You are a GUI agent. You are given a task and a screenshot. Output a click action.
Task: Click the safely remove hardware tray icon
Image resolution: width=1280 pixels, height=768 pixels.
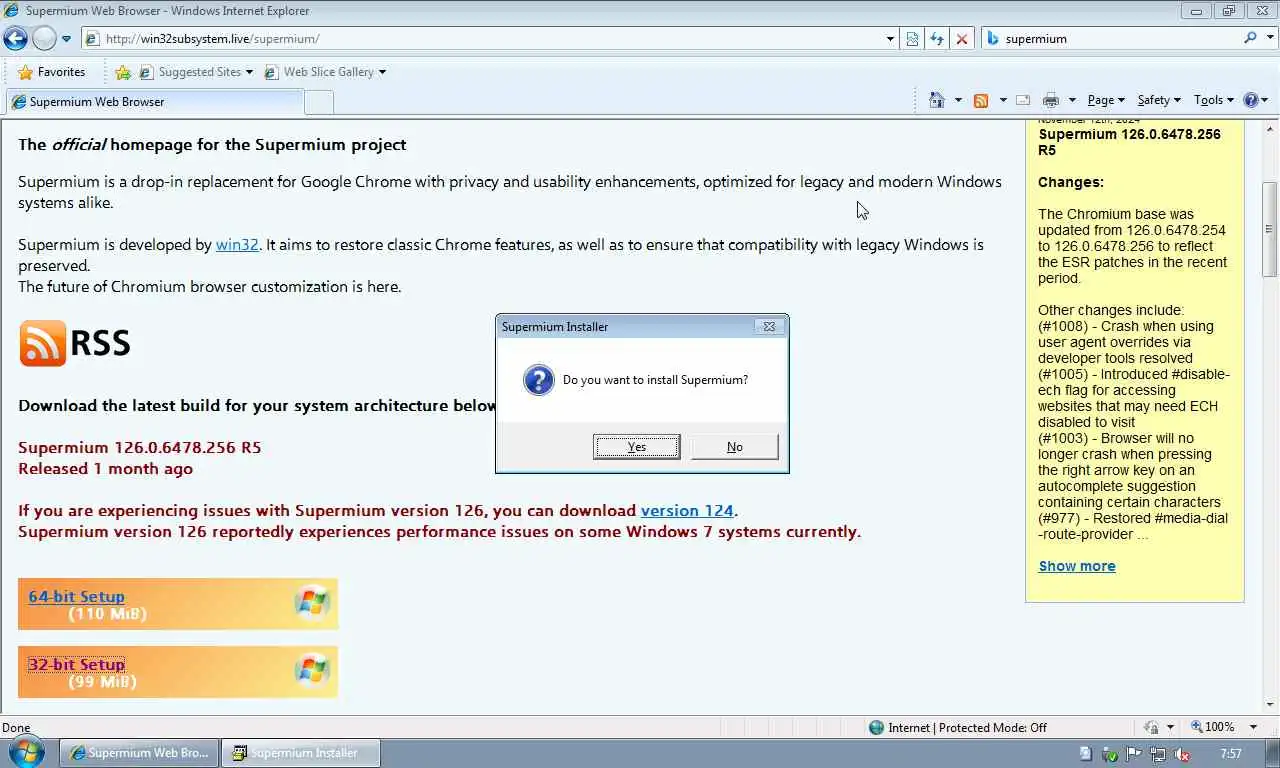pyautogui.click(x=1110, y=754)
